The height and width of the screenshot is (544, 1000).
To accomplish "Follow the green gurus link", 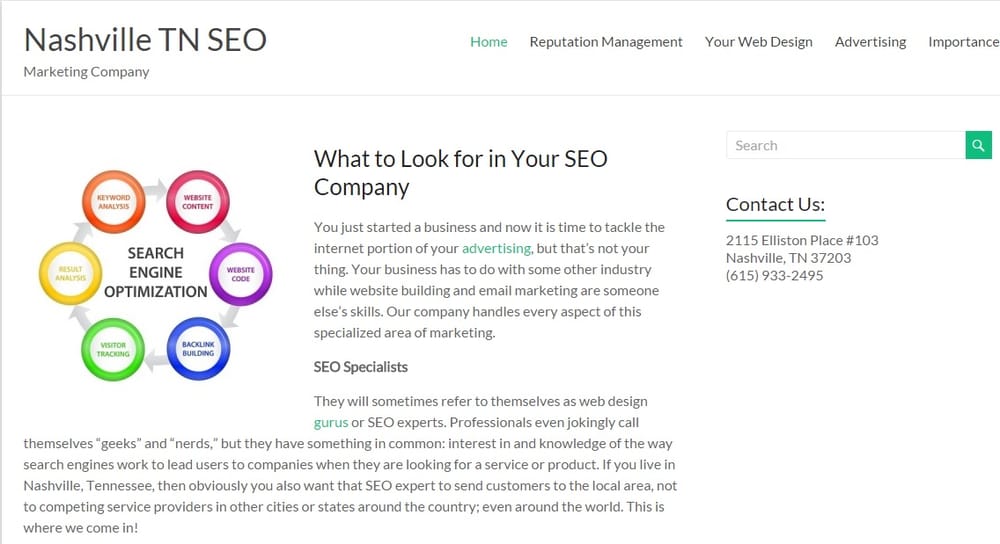I will click(x=331, y=422).
